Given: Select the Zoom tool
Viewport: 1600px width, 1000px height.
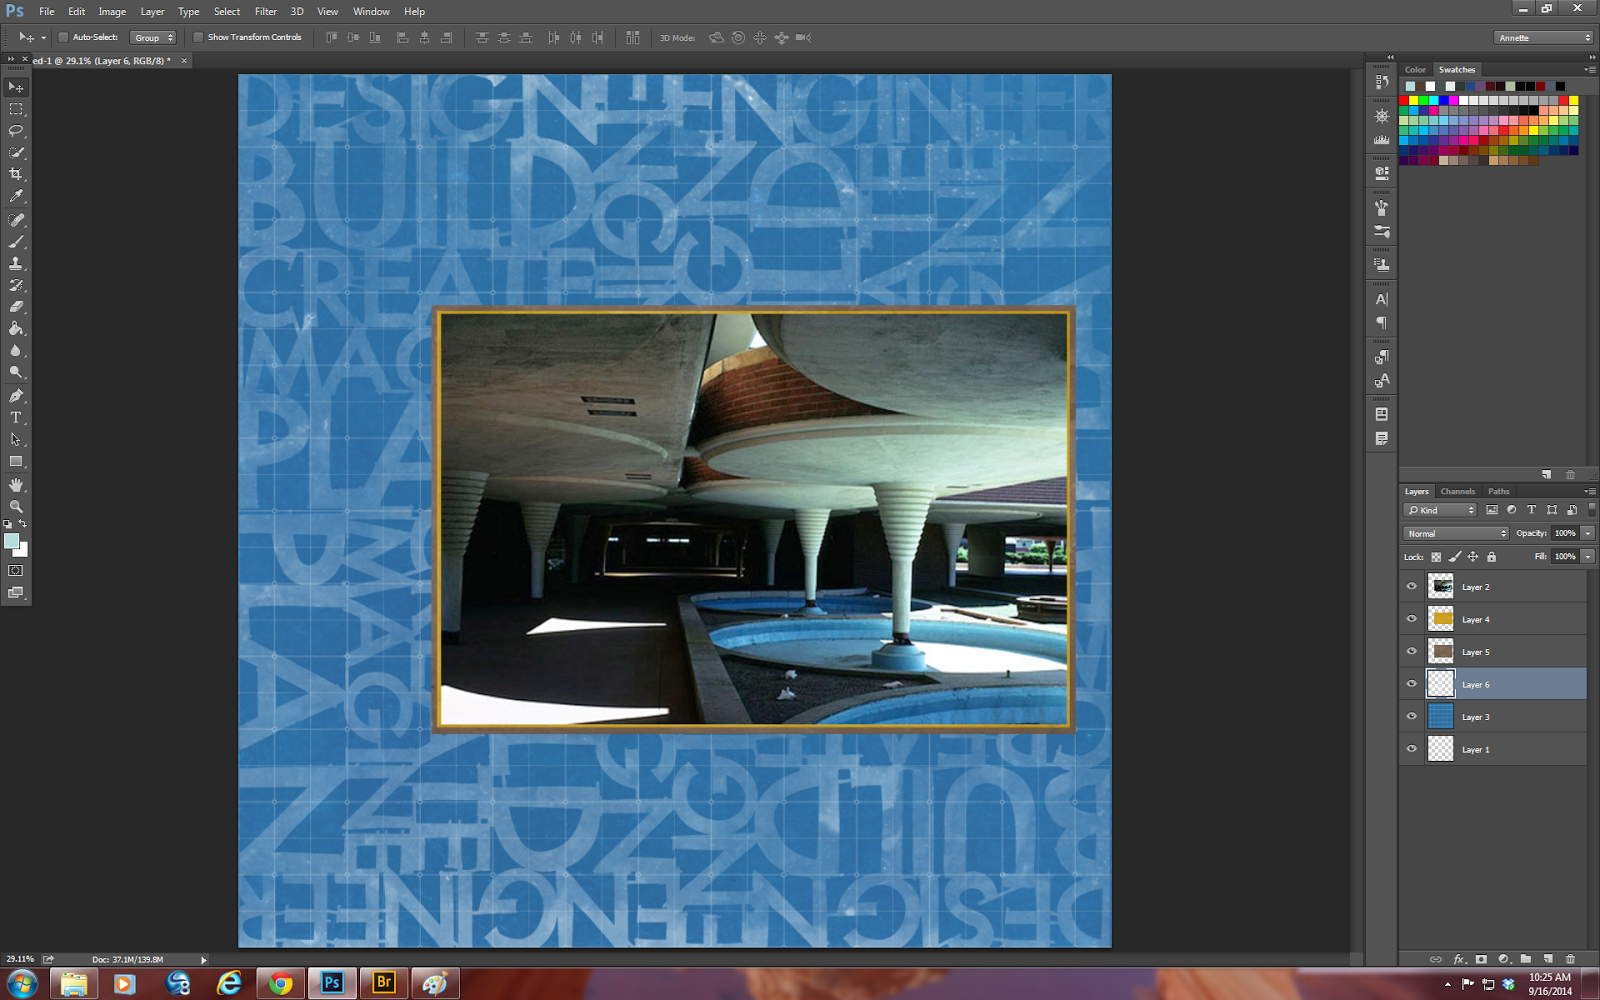Looking at the screenshot, I should tap(16, 507).
